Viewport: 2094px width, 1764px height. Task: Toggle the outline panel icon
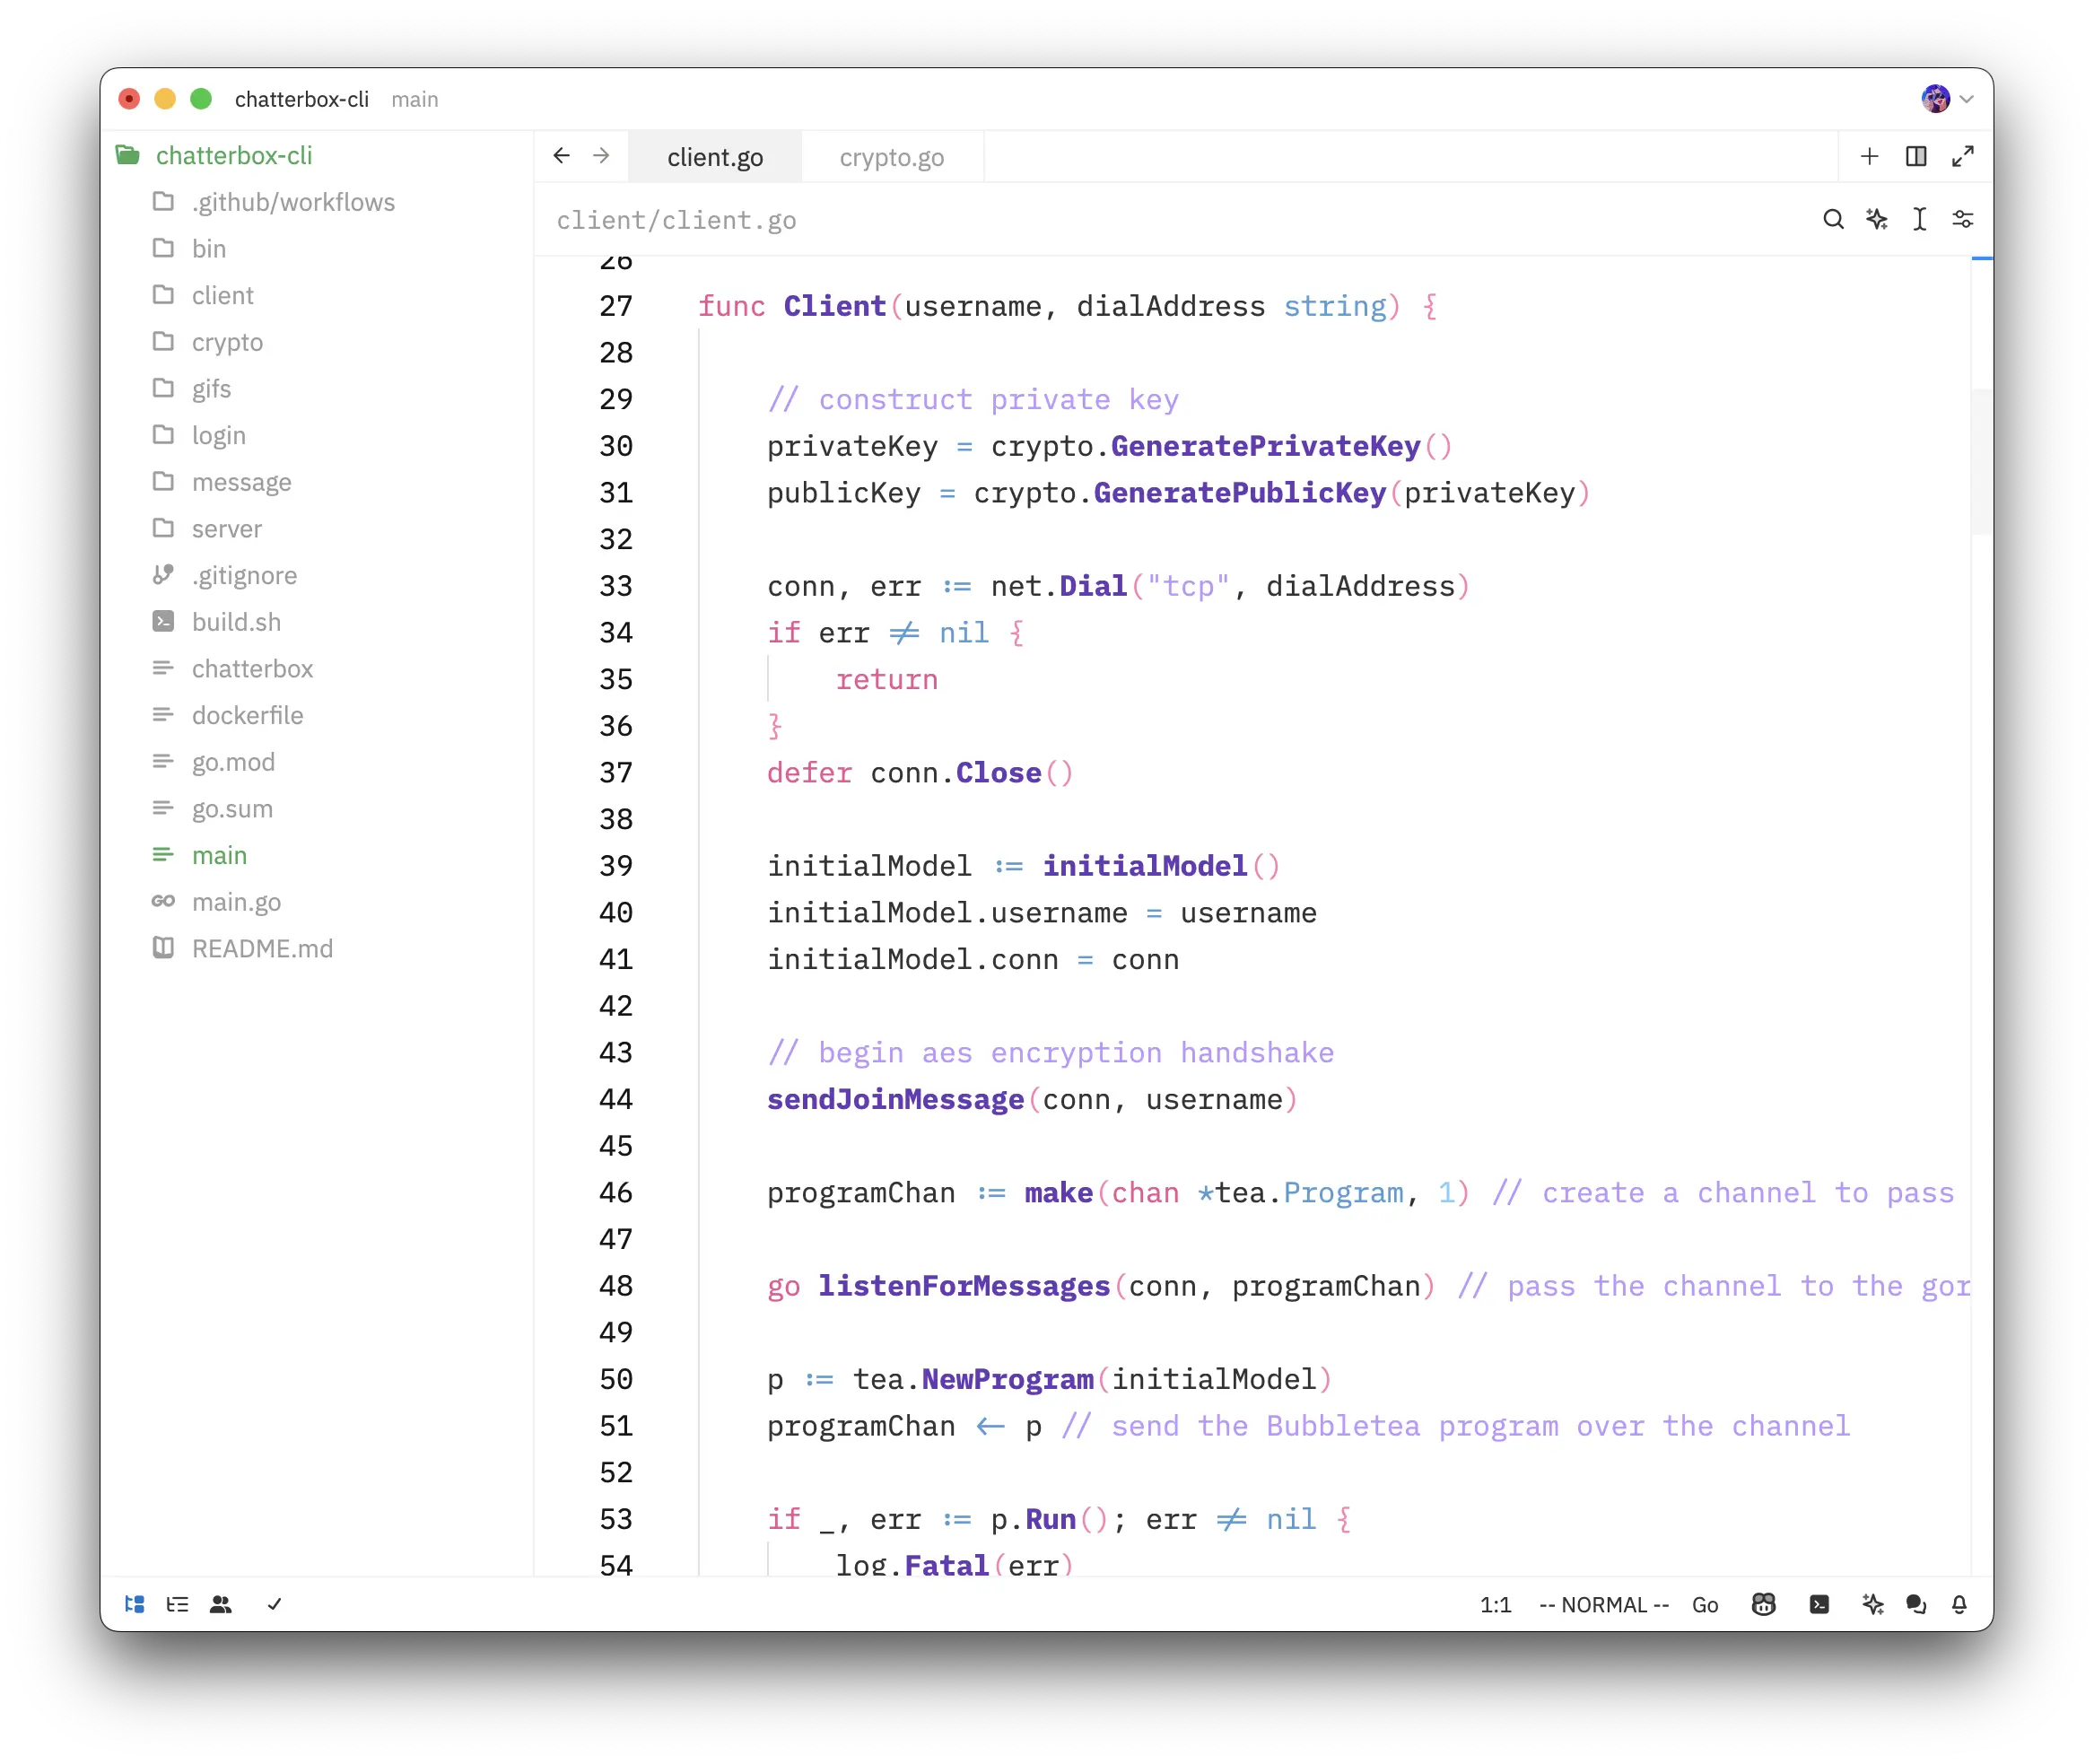point(177,1604)
